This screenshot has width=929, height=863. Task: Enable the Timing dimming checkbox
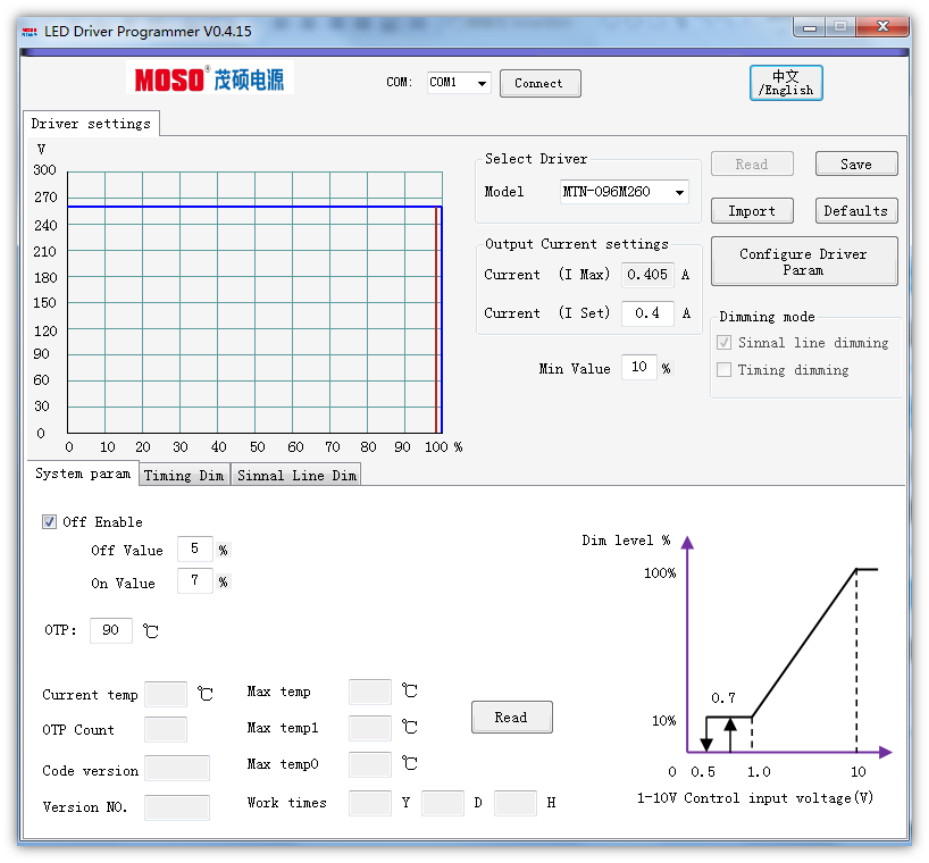pos(724,370)
